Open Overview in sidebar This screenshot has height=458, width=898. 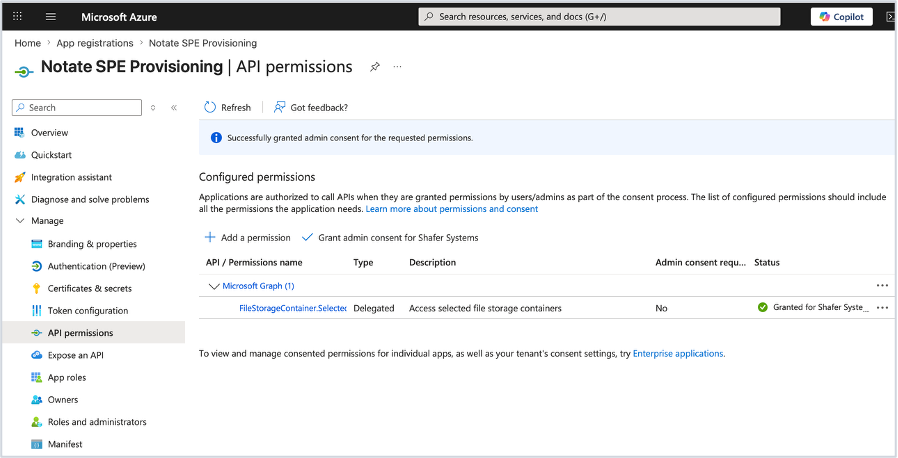click(x=49, y=132)
